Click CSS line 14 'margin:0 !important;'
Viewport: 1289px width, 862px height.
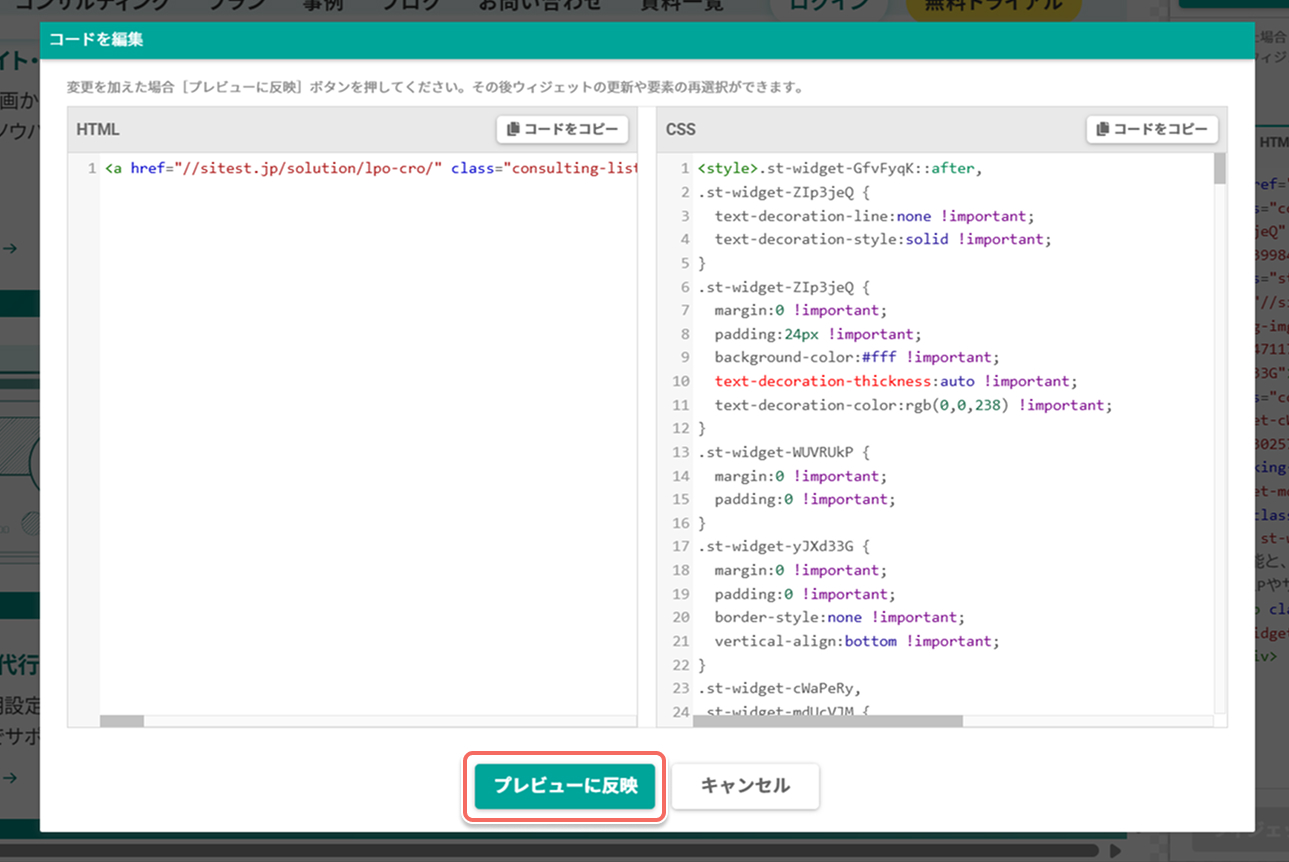pos(800,476)
